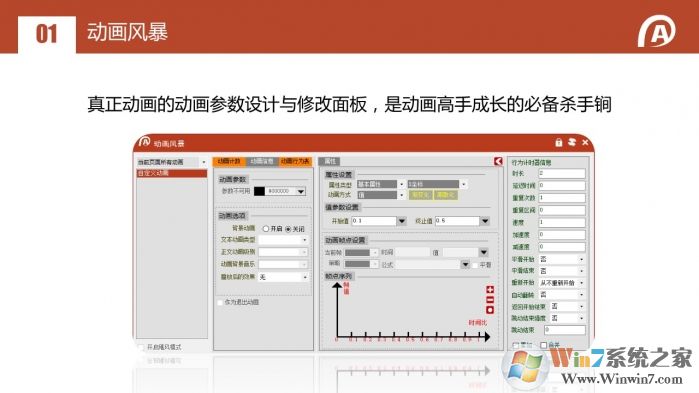The image size is (699, 393).
Task: Click the 重复区间 input field
Action: pos(562,210)
